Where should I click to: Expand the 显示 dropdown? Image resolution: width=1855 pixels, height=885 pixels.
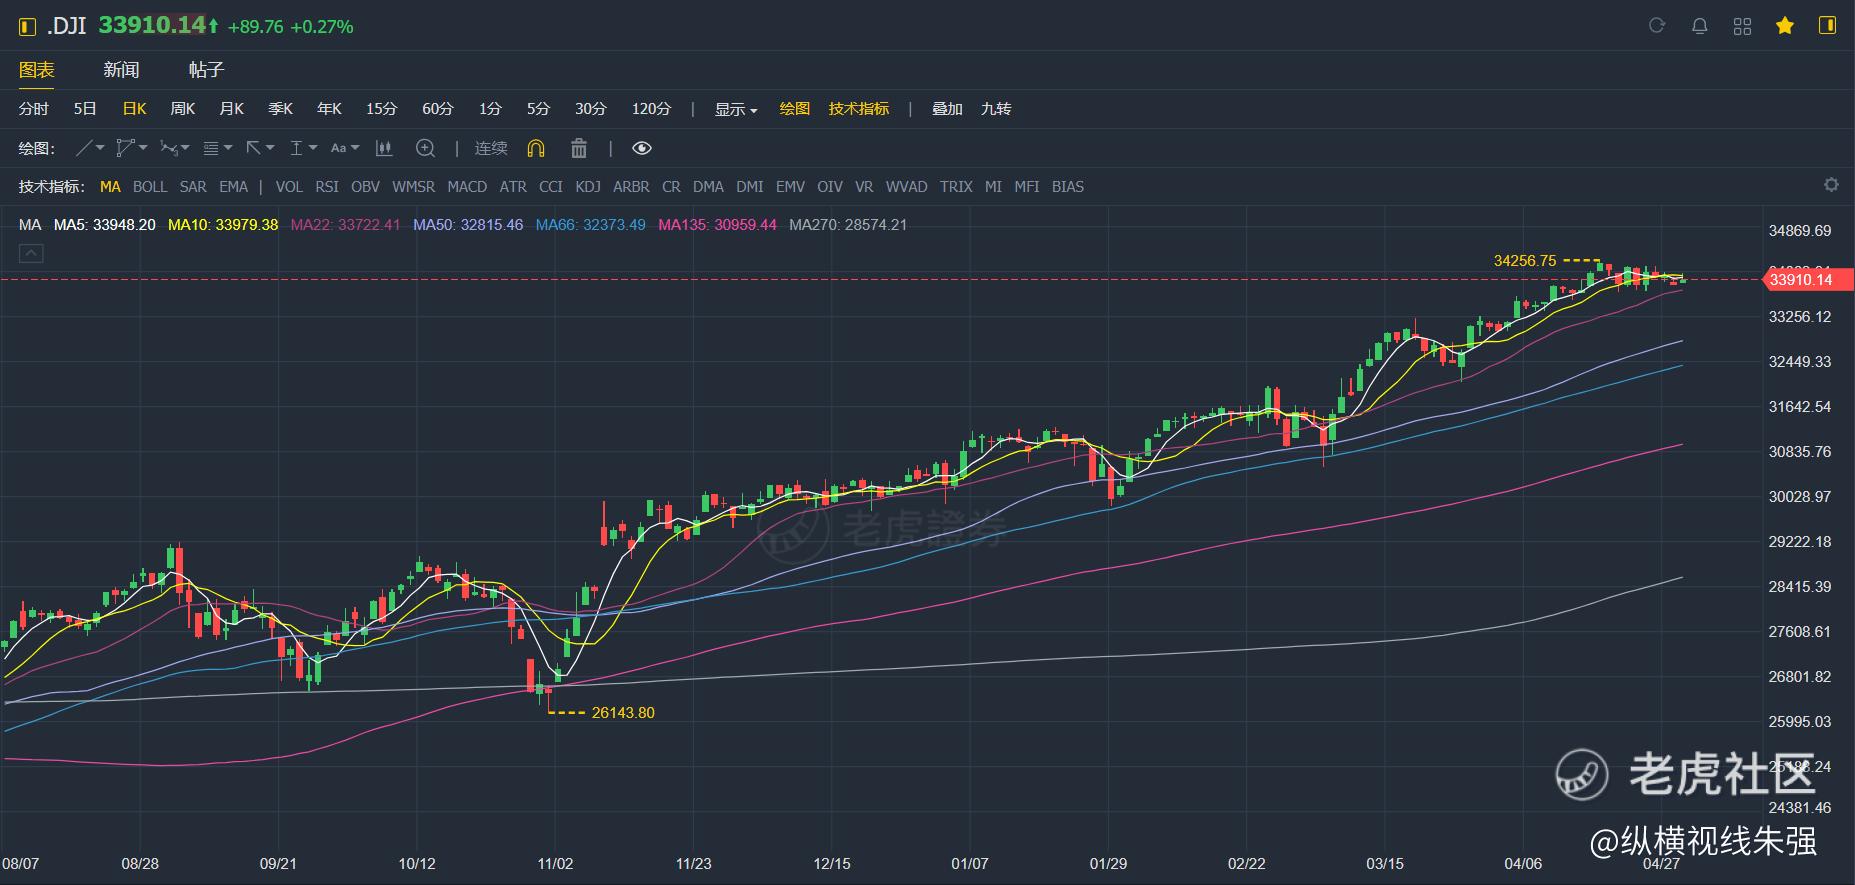pos(736,109)
